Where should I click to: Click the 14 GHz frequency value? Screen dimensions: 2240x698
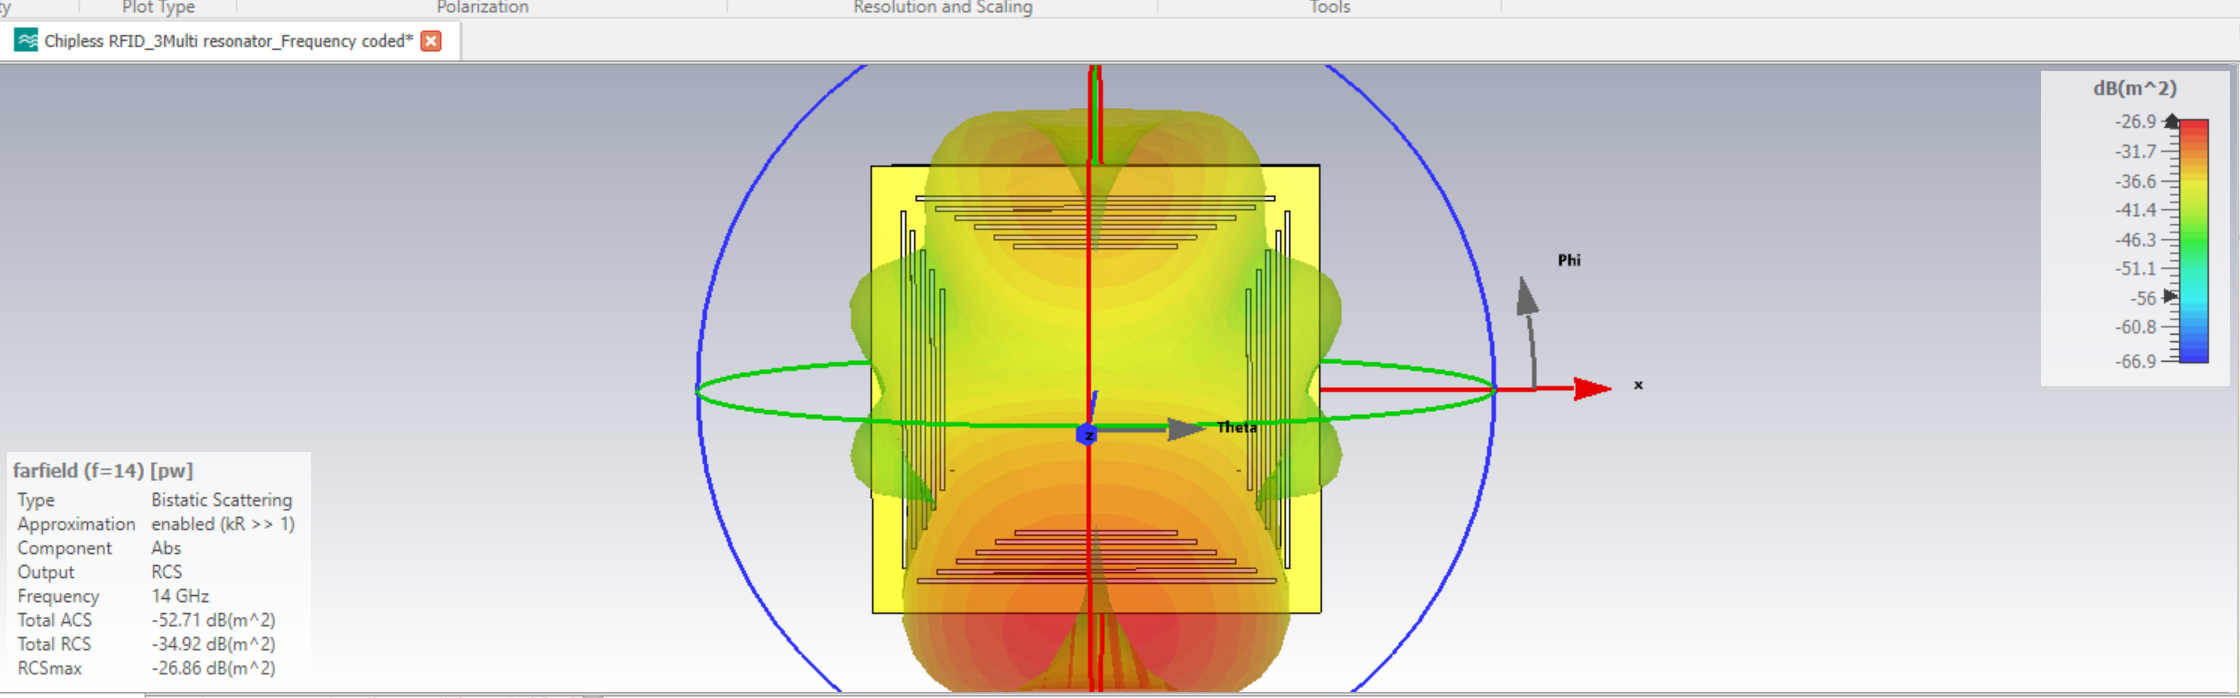pyautogui.click(x=180, y=596)
